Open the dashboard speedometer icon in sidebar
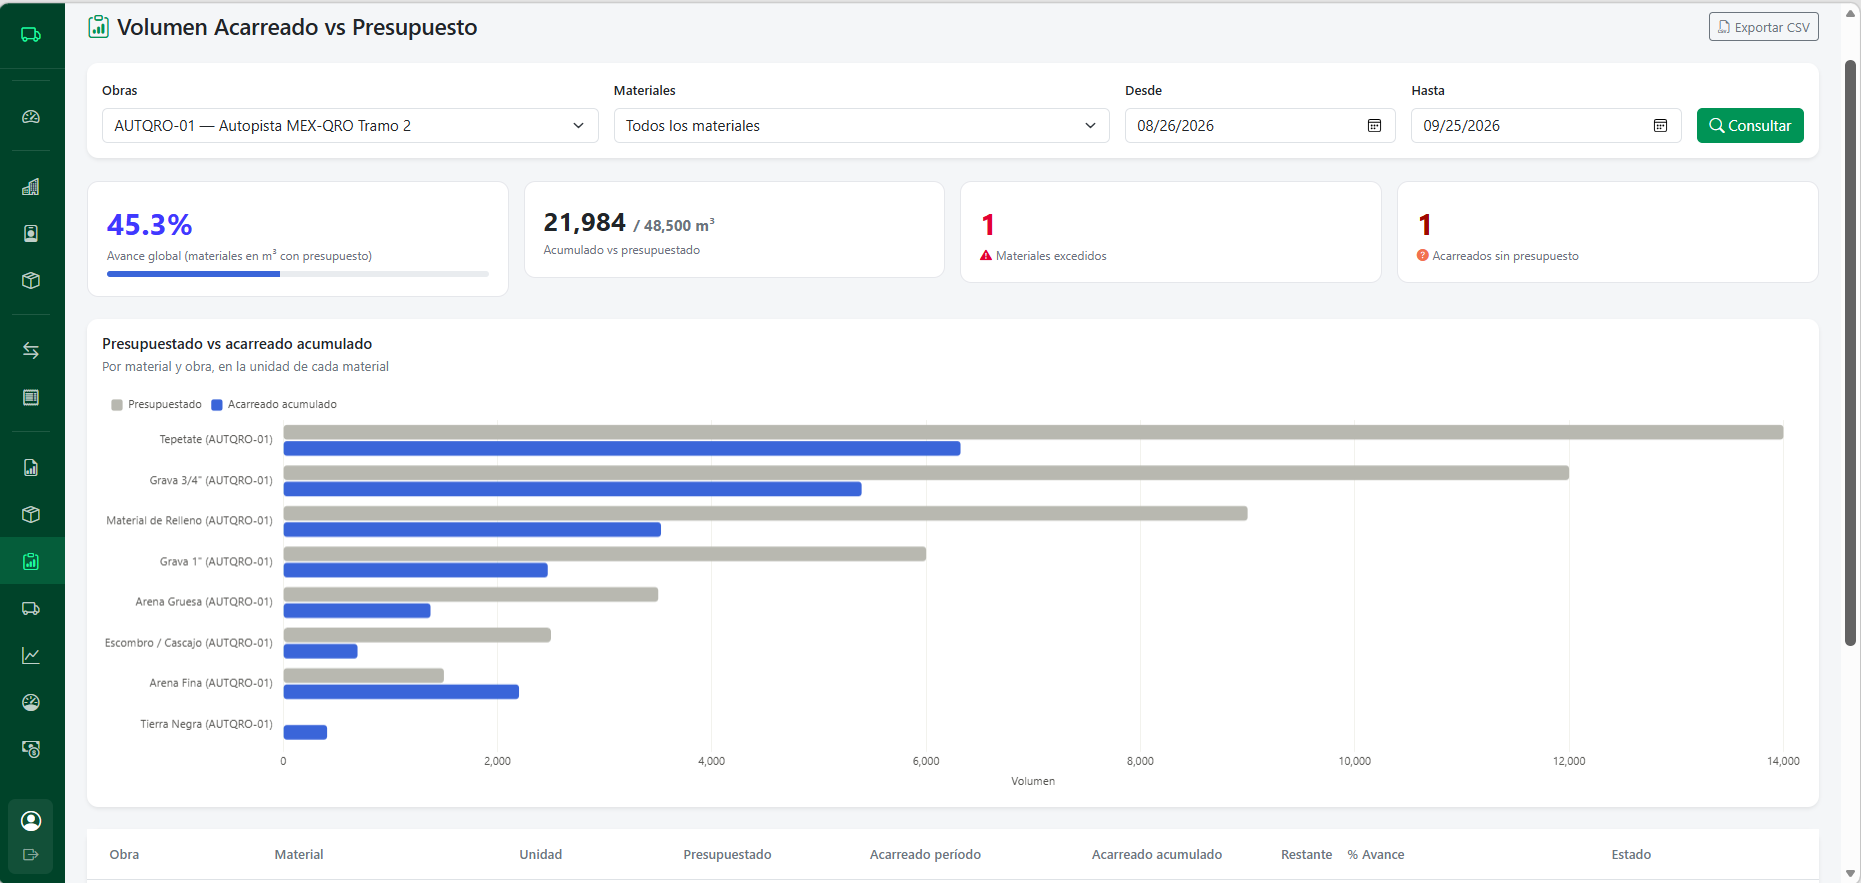 [31, 117]
